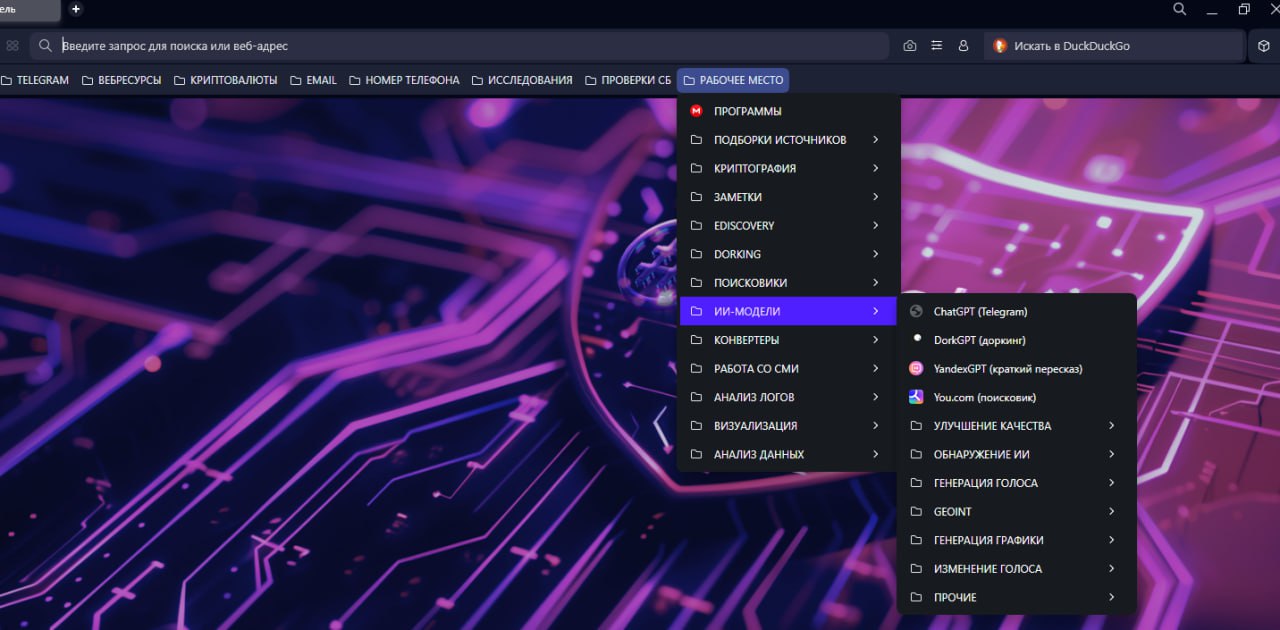Viewport: 1280px width, 630px height.
Task: Open the extensions cube icon
Action: coord(1263,46)
